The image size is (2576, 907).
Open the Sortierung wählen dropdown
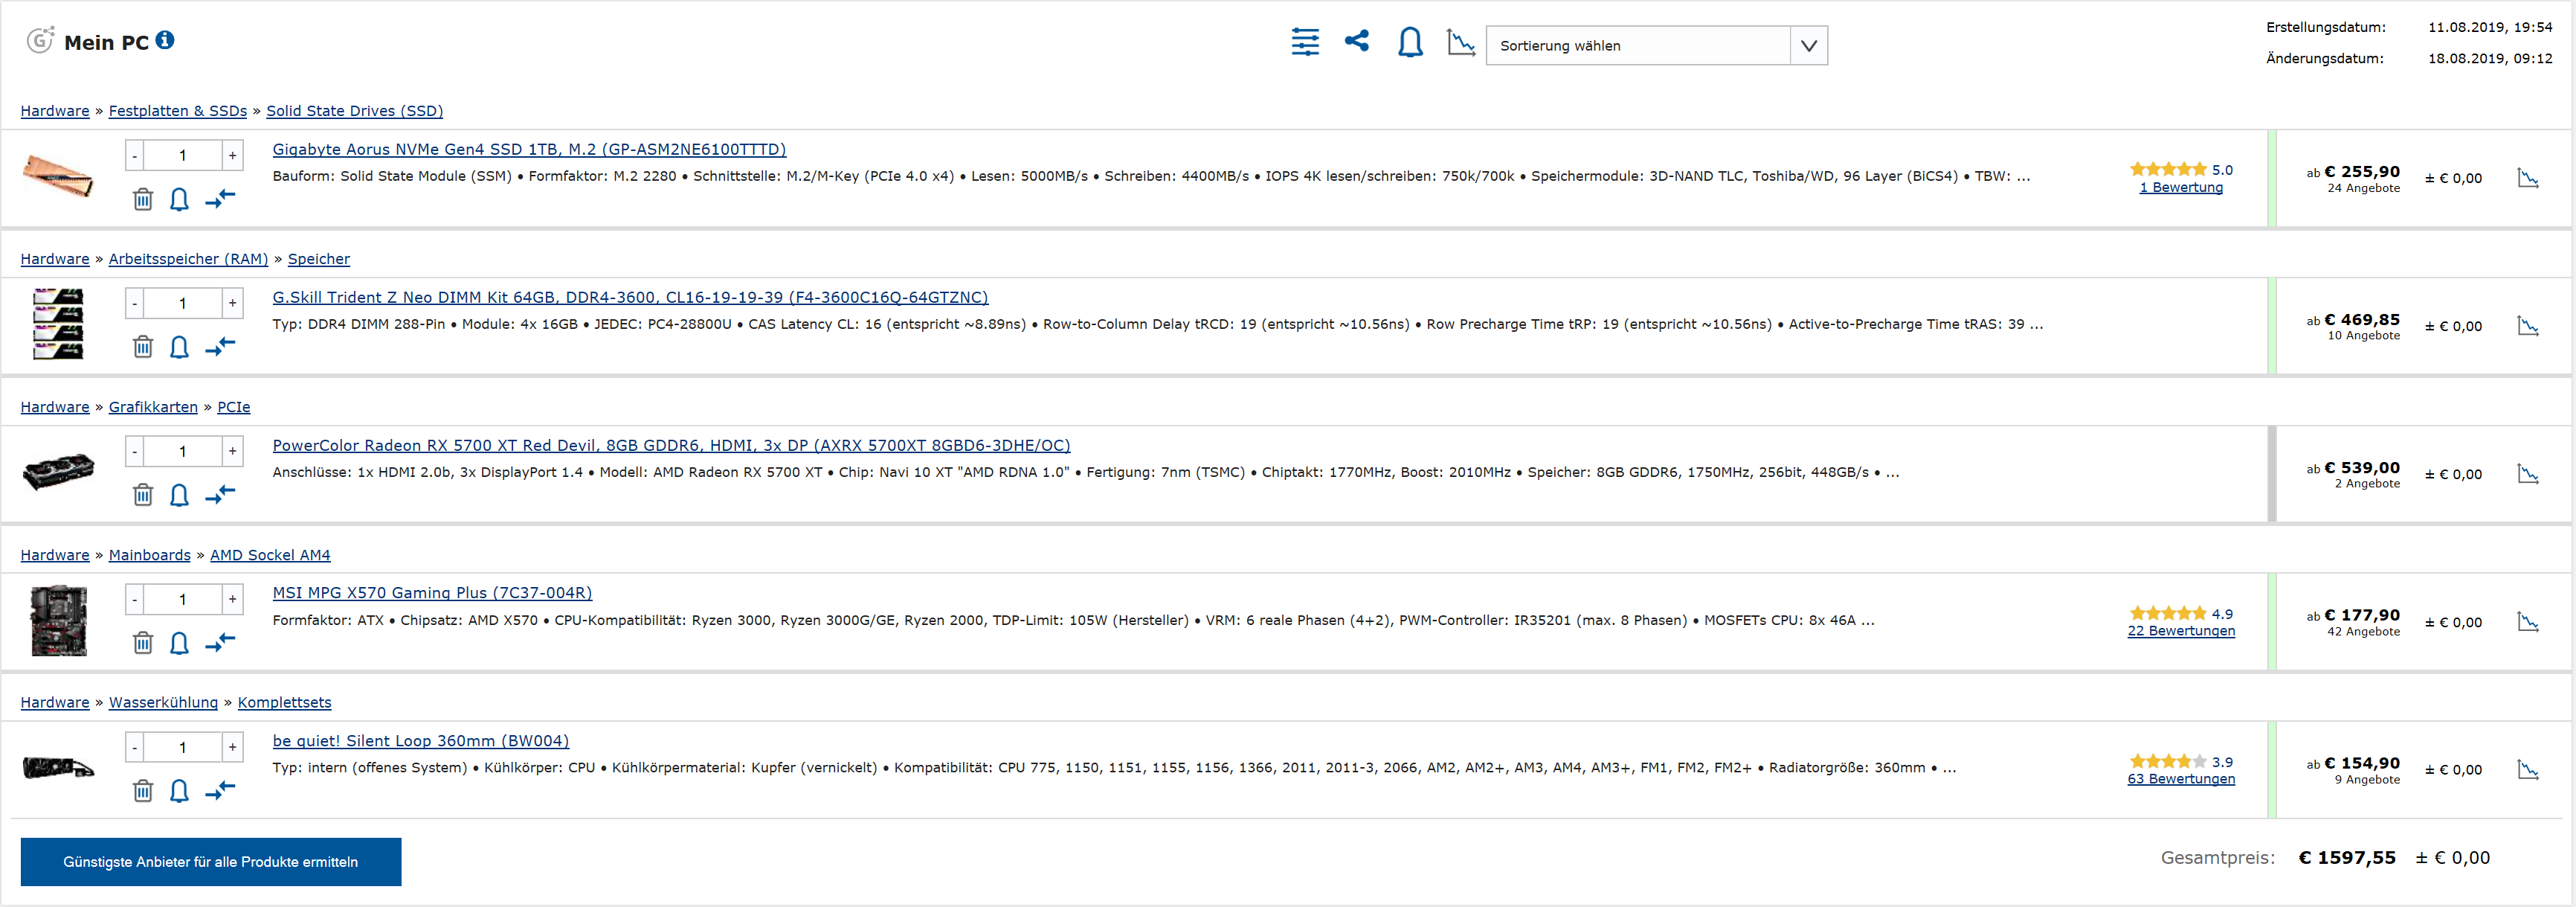[x=1638, y=46]
